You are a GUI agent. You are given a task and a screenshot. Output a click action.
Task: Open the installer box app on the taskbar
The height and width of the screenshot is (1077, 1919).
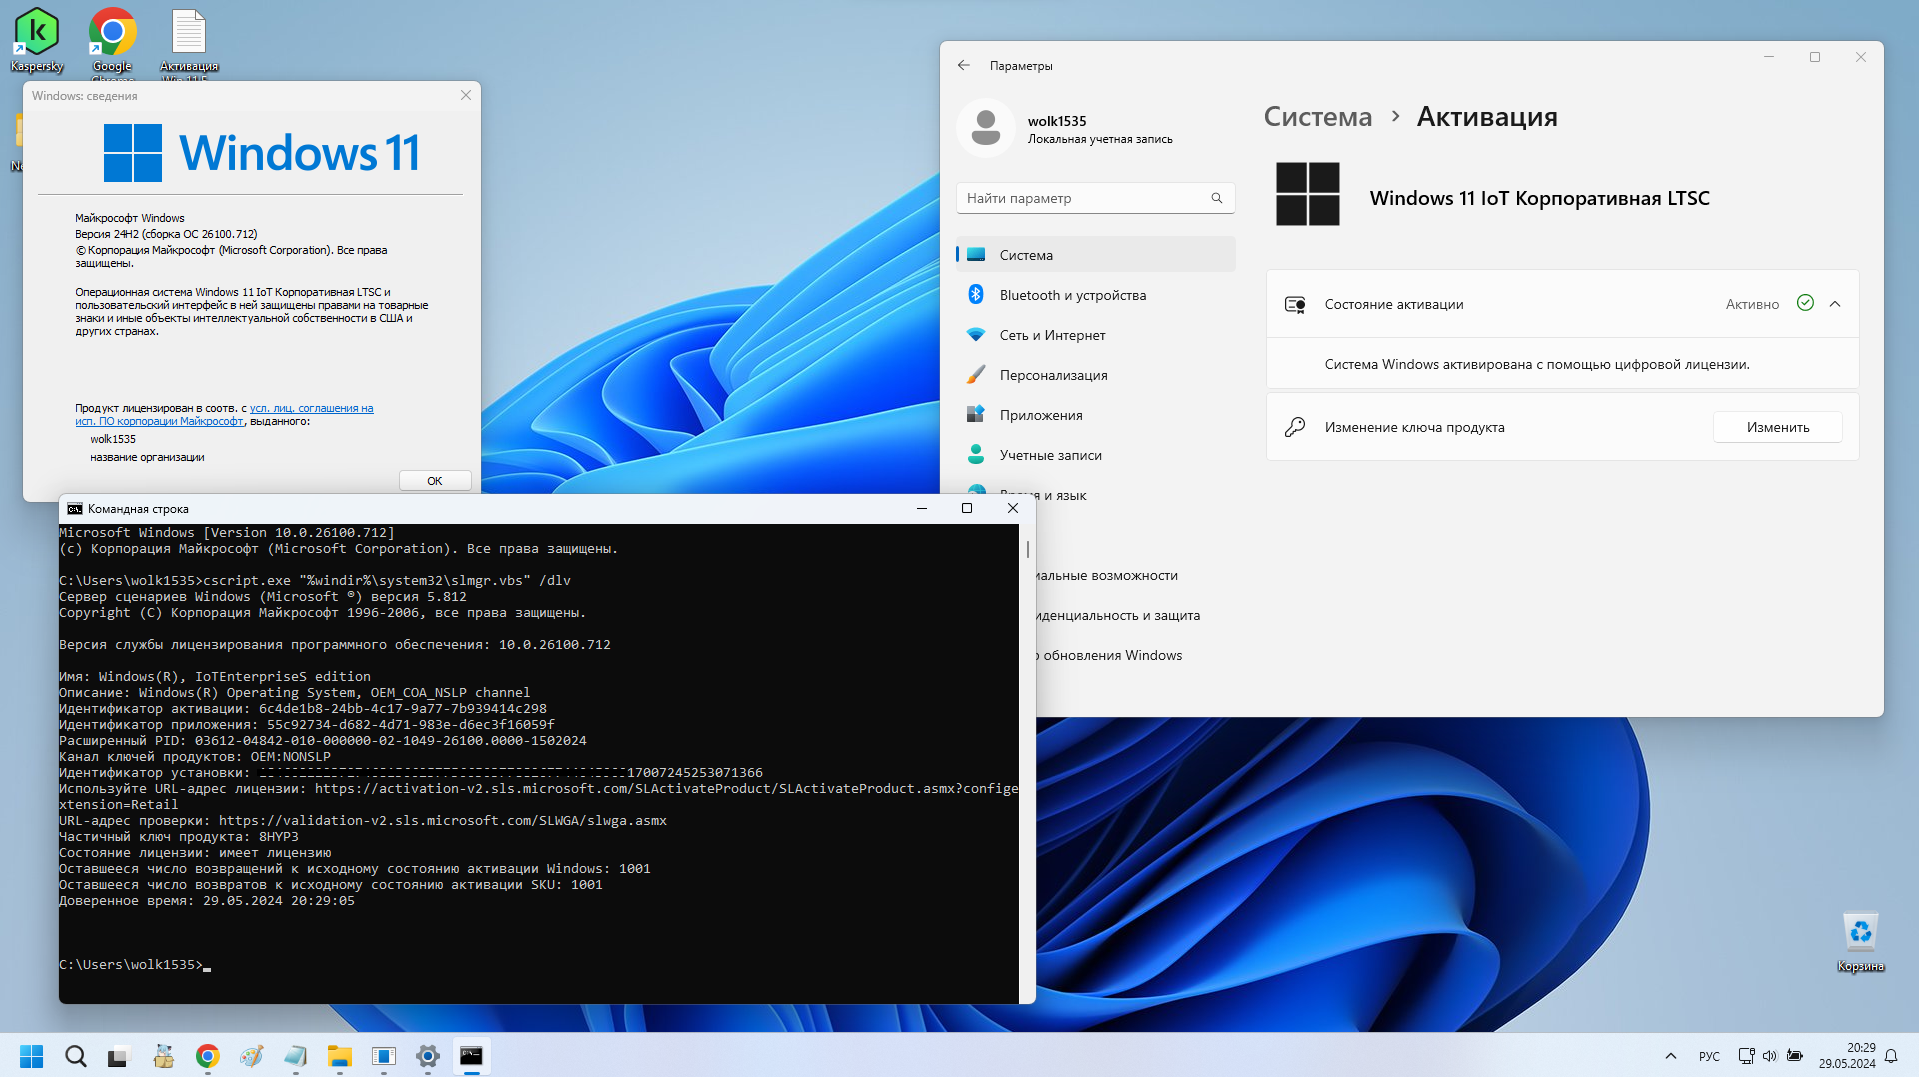point(164,1056)
